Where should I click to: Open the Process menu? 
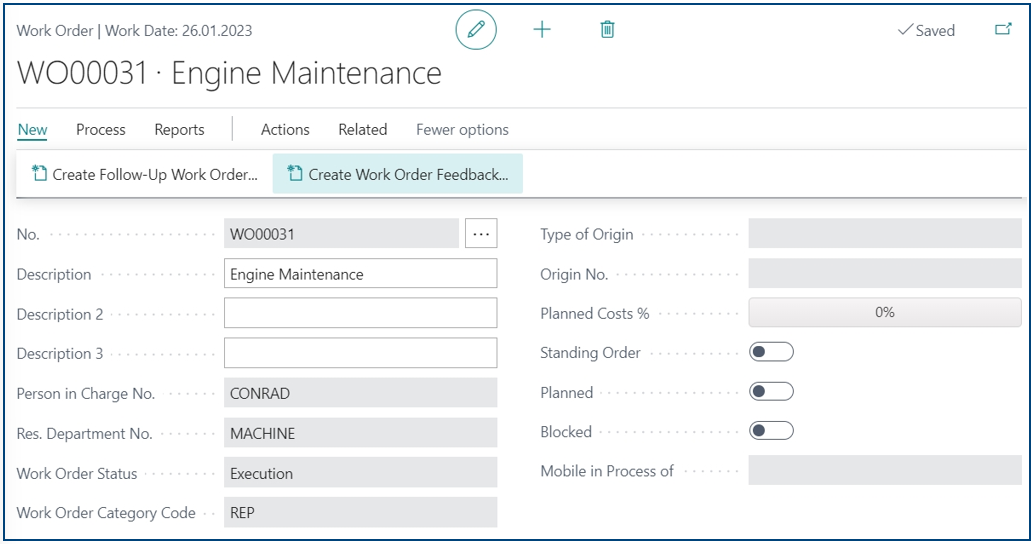click(x=101, y=129)
